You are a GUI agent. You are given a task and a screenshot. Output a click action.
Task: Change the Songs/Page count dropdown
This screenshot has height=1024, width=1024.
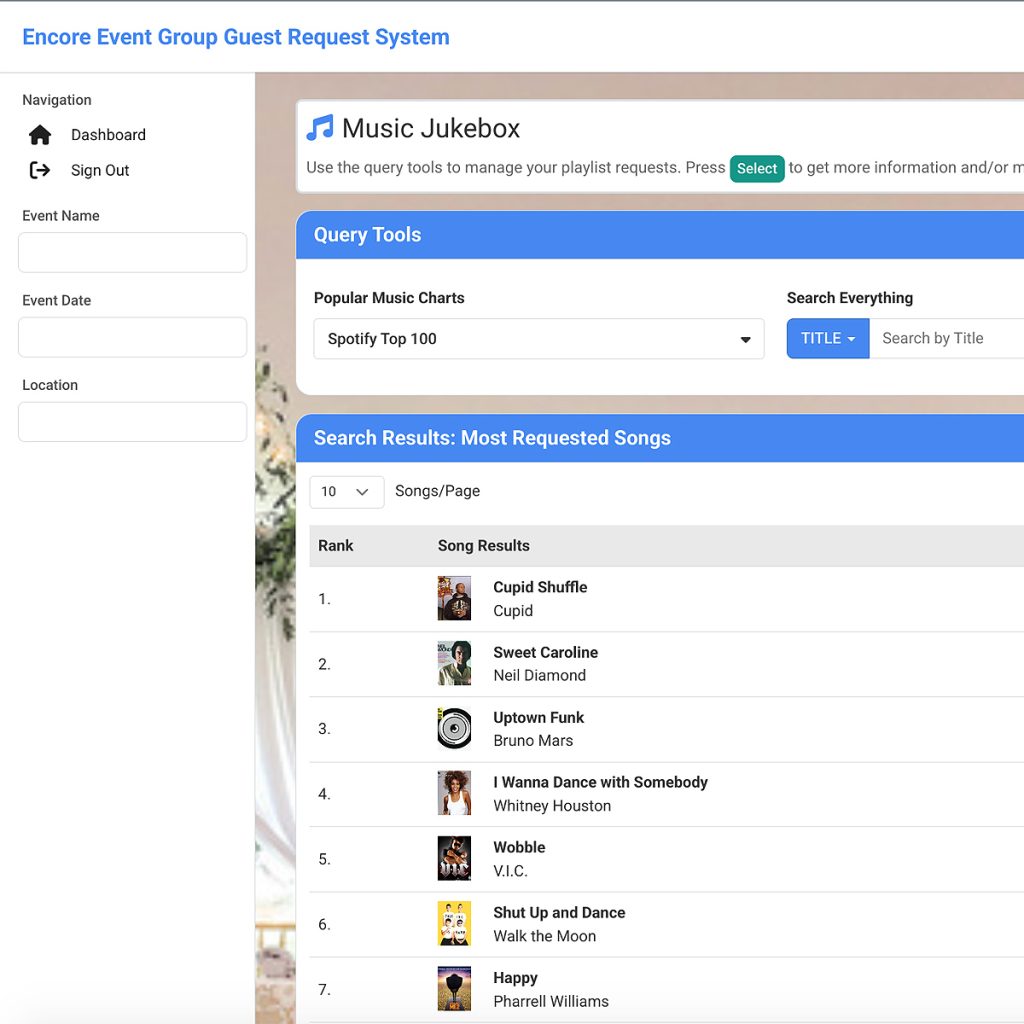pyautogui.click(x=346, y=492)
